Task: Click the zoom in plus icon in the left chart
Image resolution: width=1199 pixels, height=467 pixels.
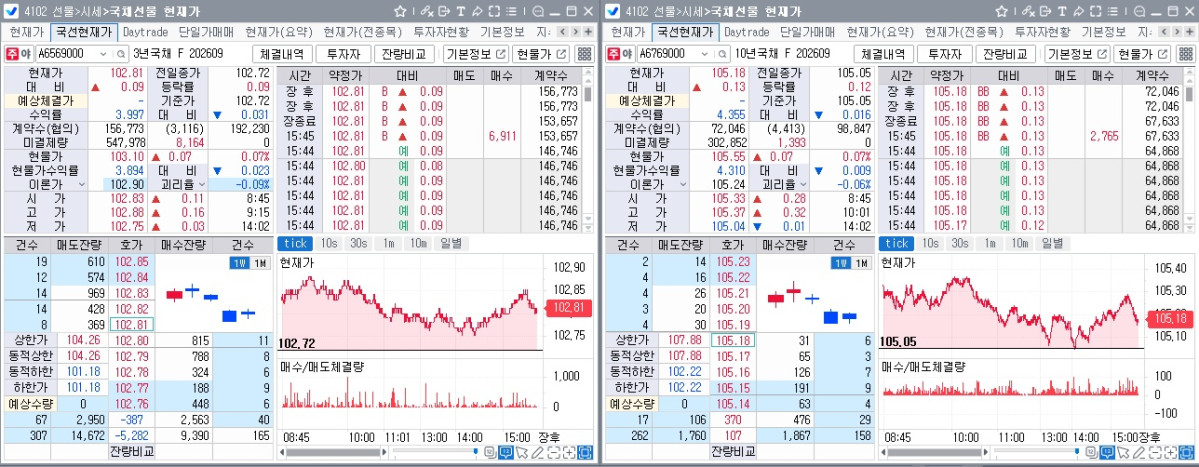Action: pyautogui.click(x=569, y=452)
